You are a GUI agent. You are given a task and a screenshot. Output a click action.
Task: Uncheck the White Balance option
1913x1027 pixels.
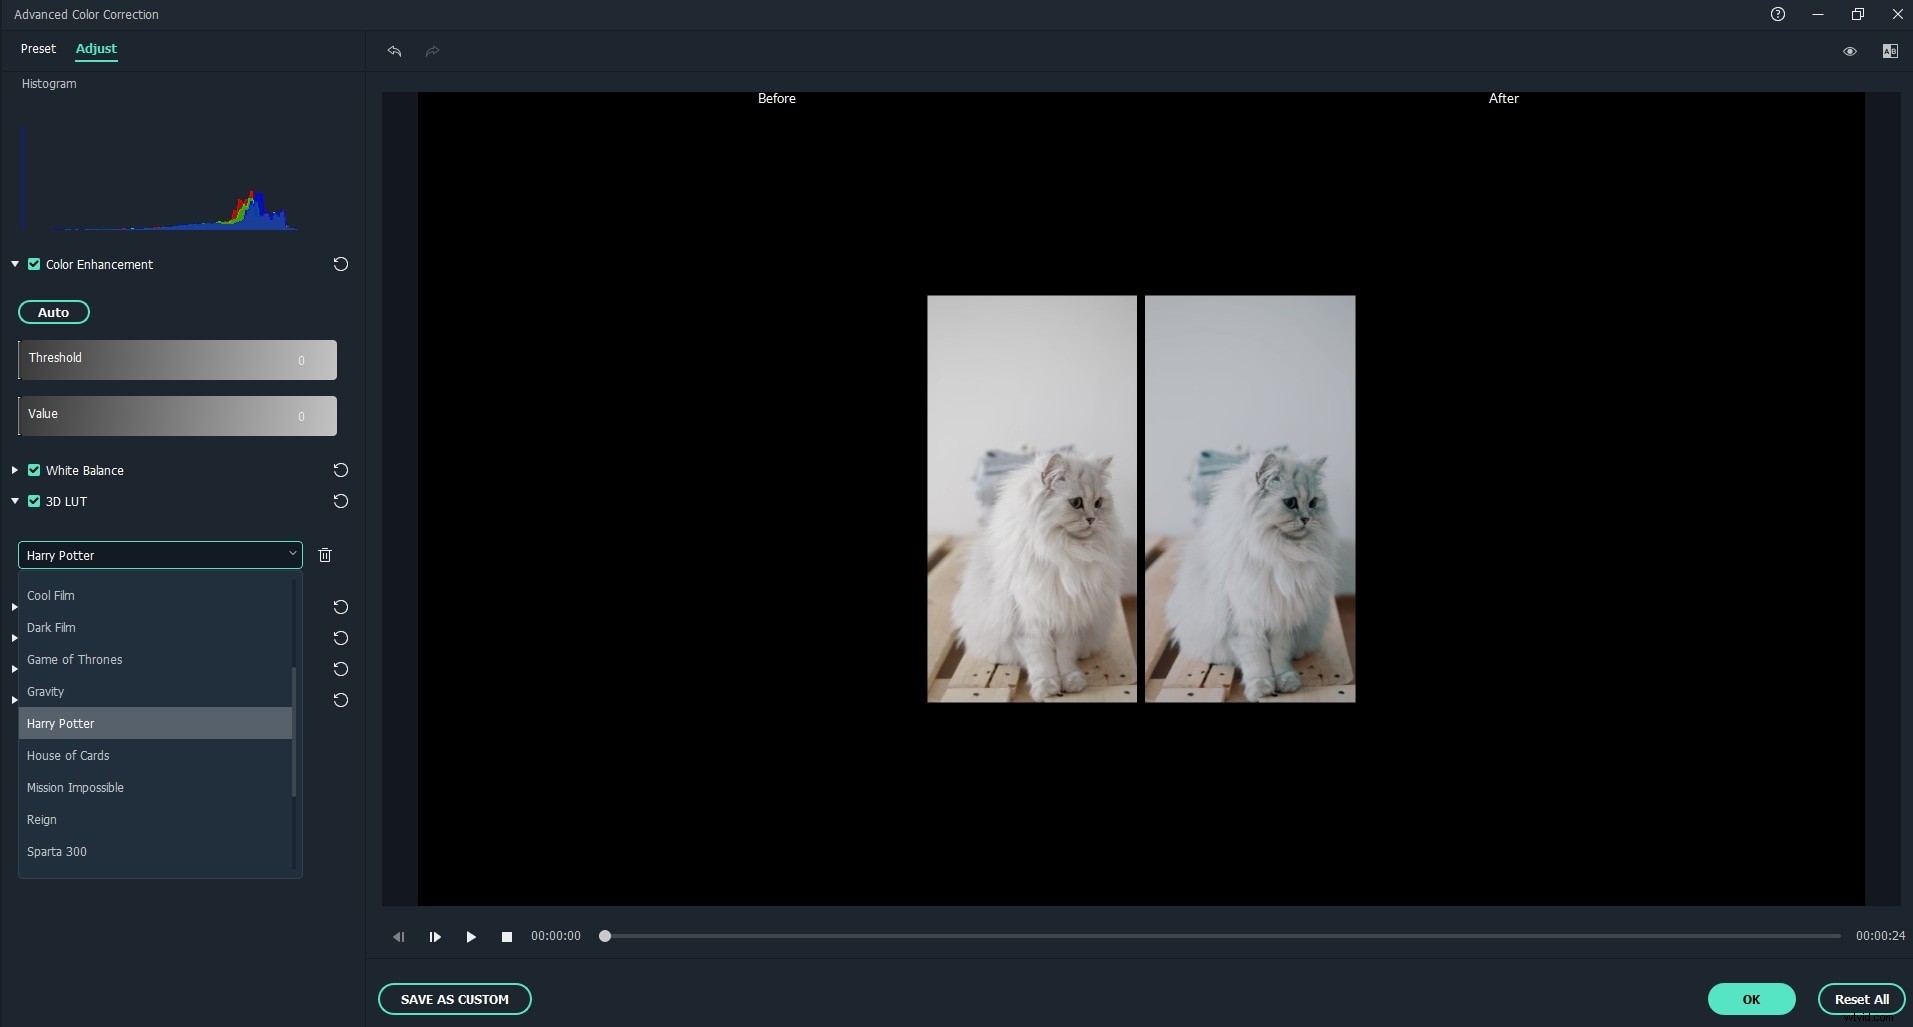click(33, 470)
